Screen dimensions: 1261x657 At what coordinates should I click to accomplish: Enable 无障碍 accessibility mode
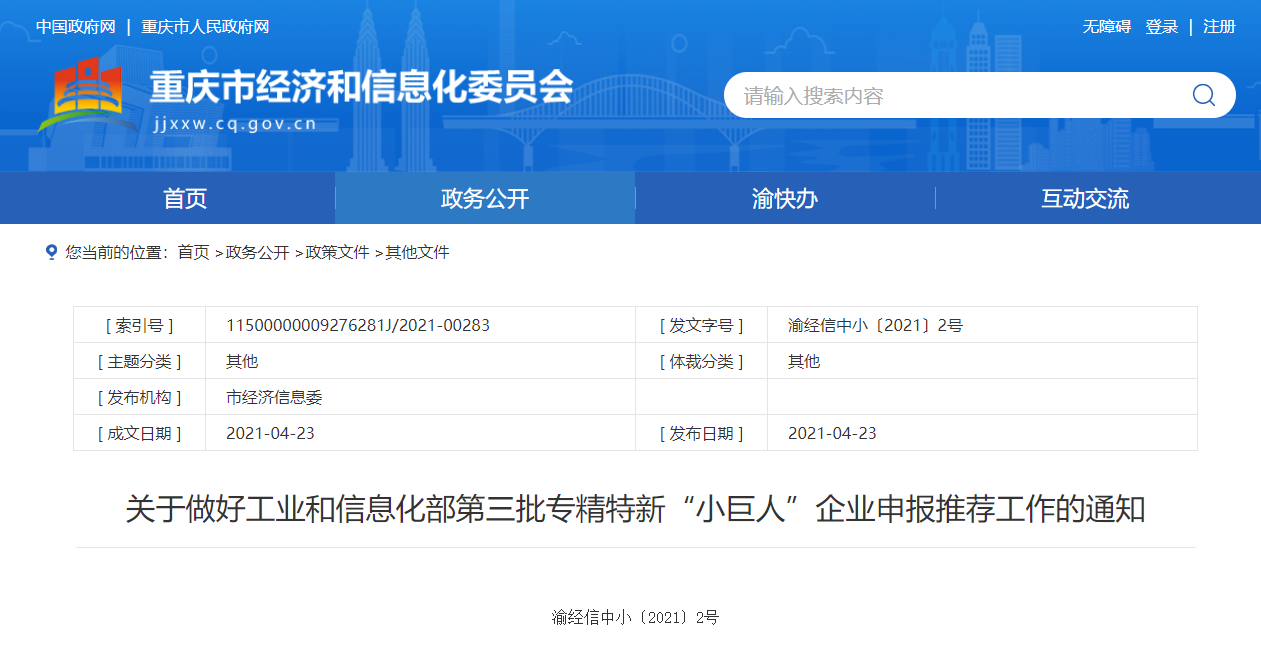click(1106, 27)
